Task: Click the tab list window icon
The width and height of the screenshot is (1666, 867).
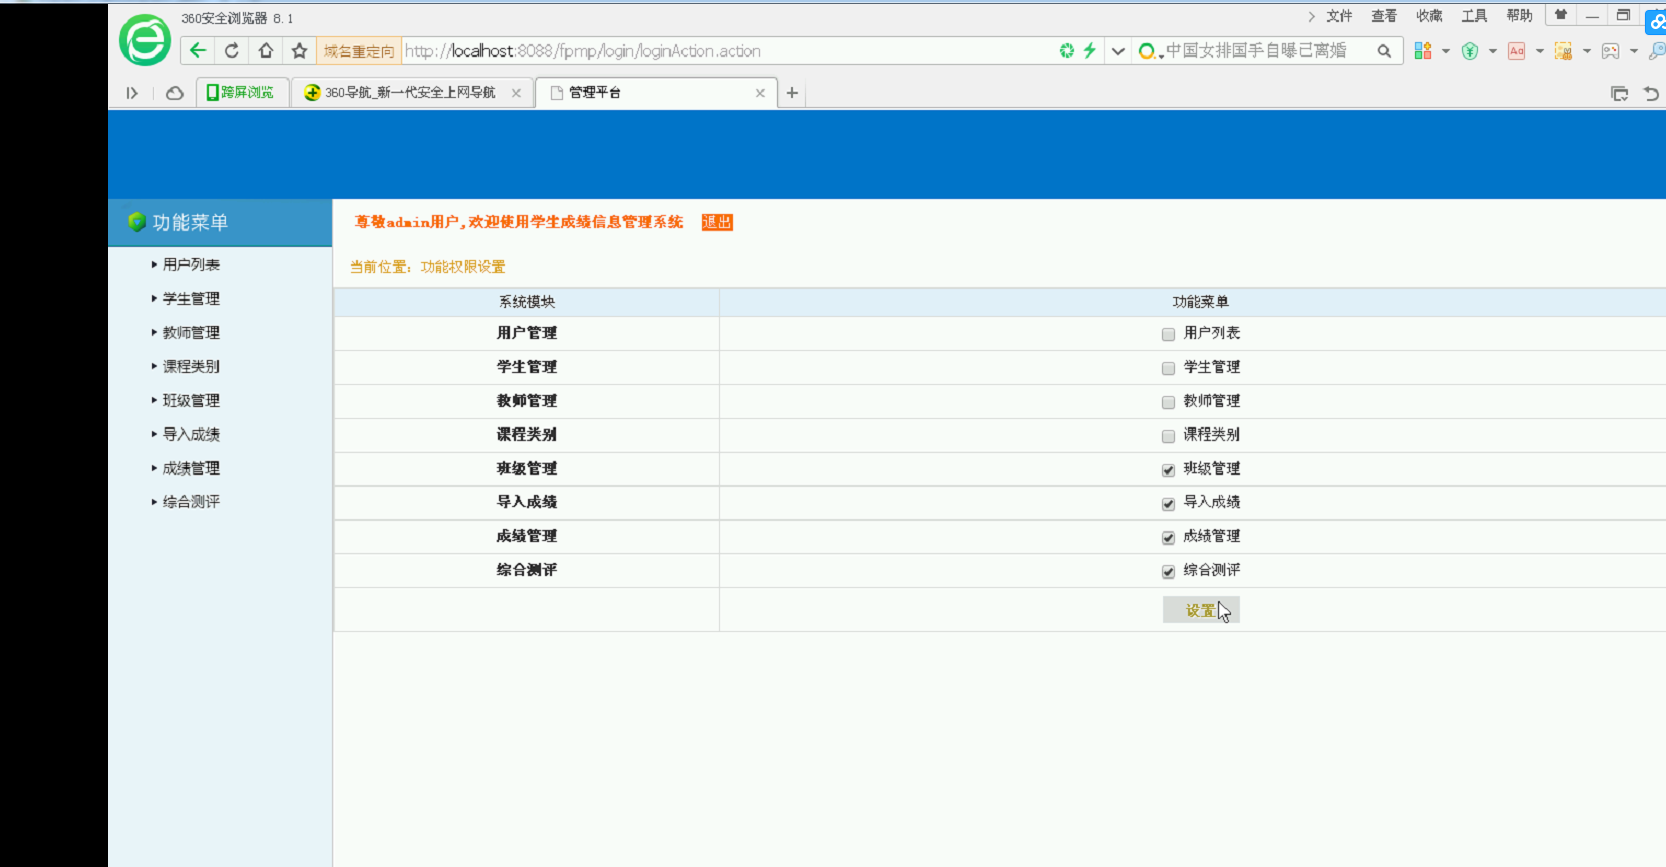Action: [x=1620, y=94]
